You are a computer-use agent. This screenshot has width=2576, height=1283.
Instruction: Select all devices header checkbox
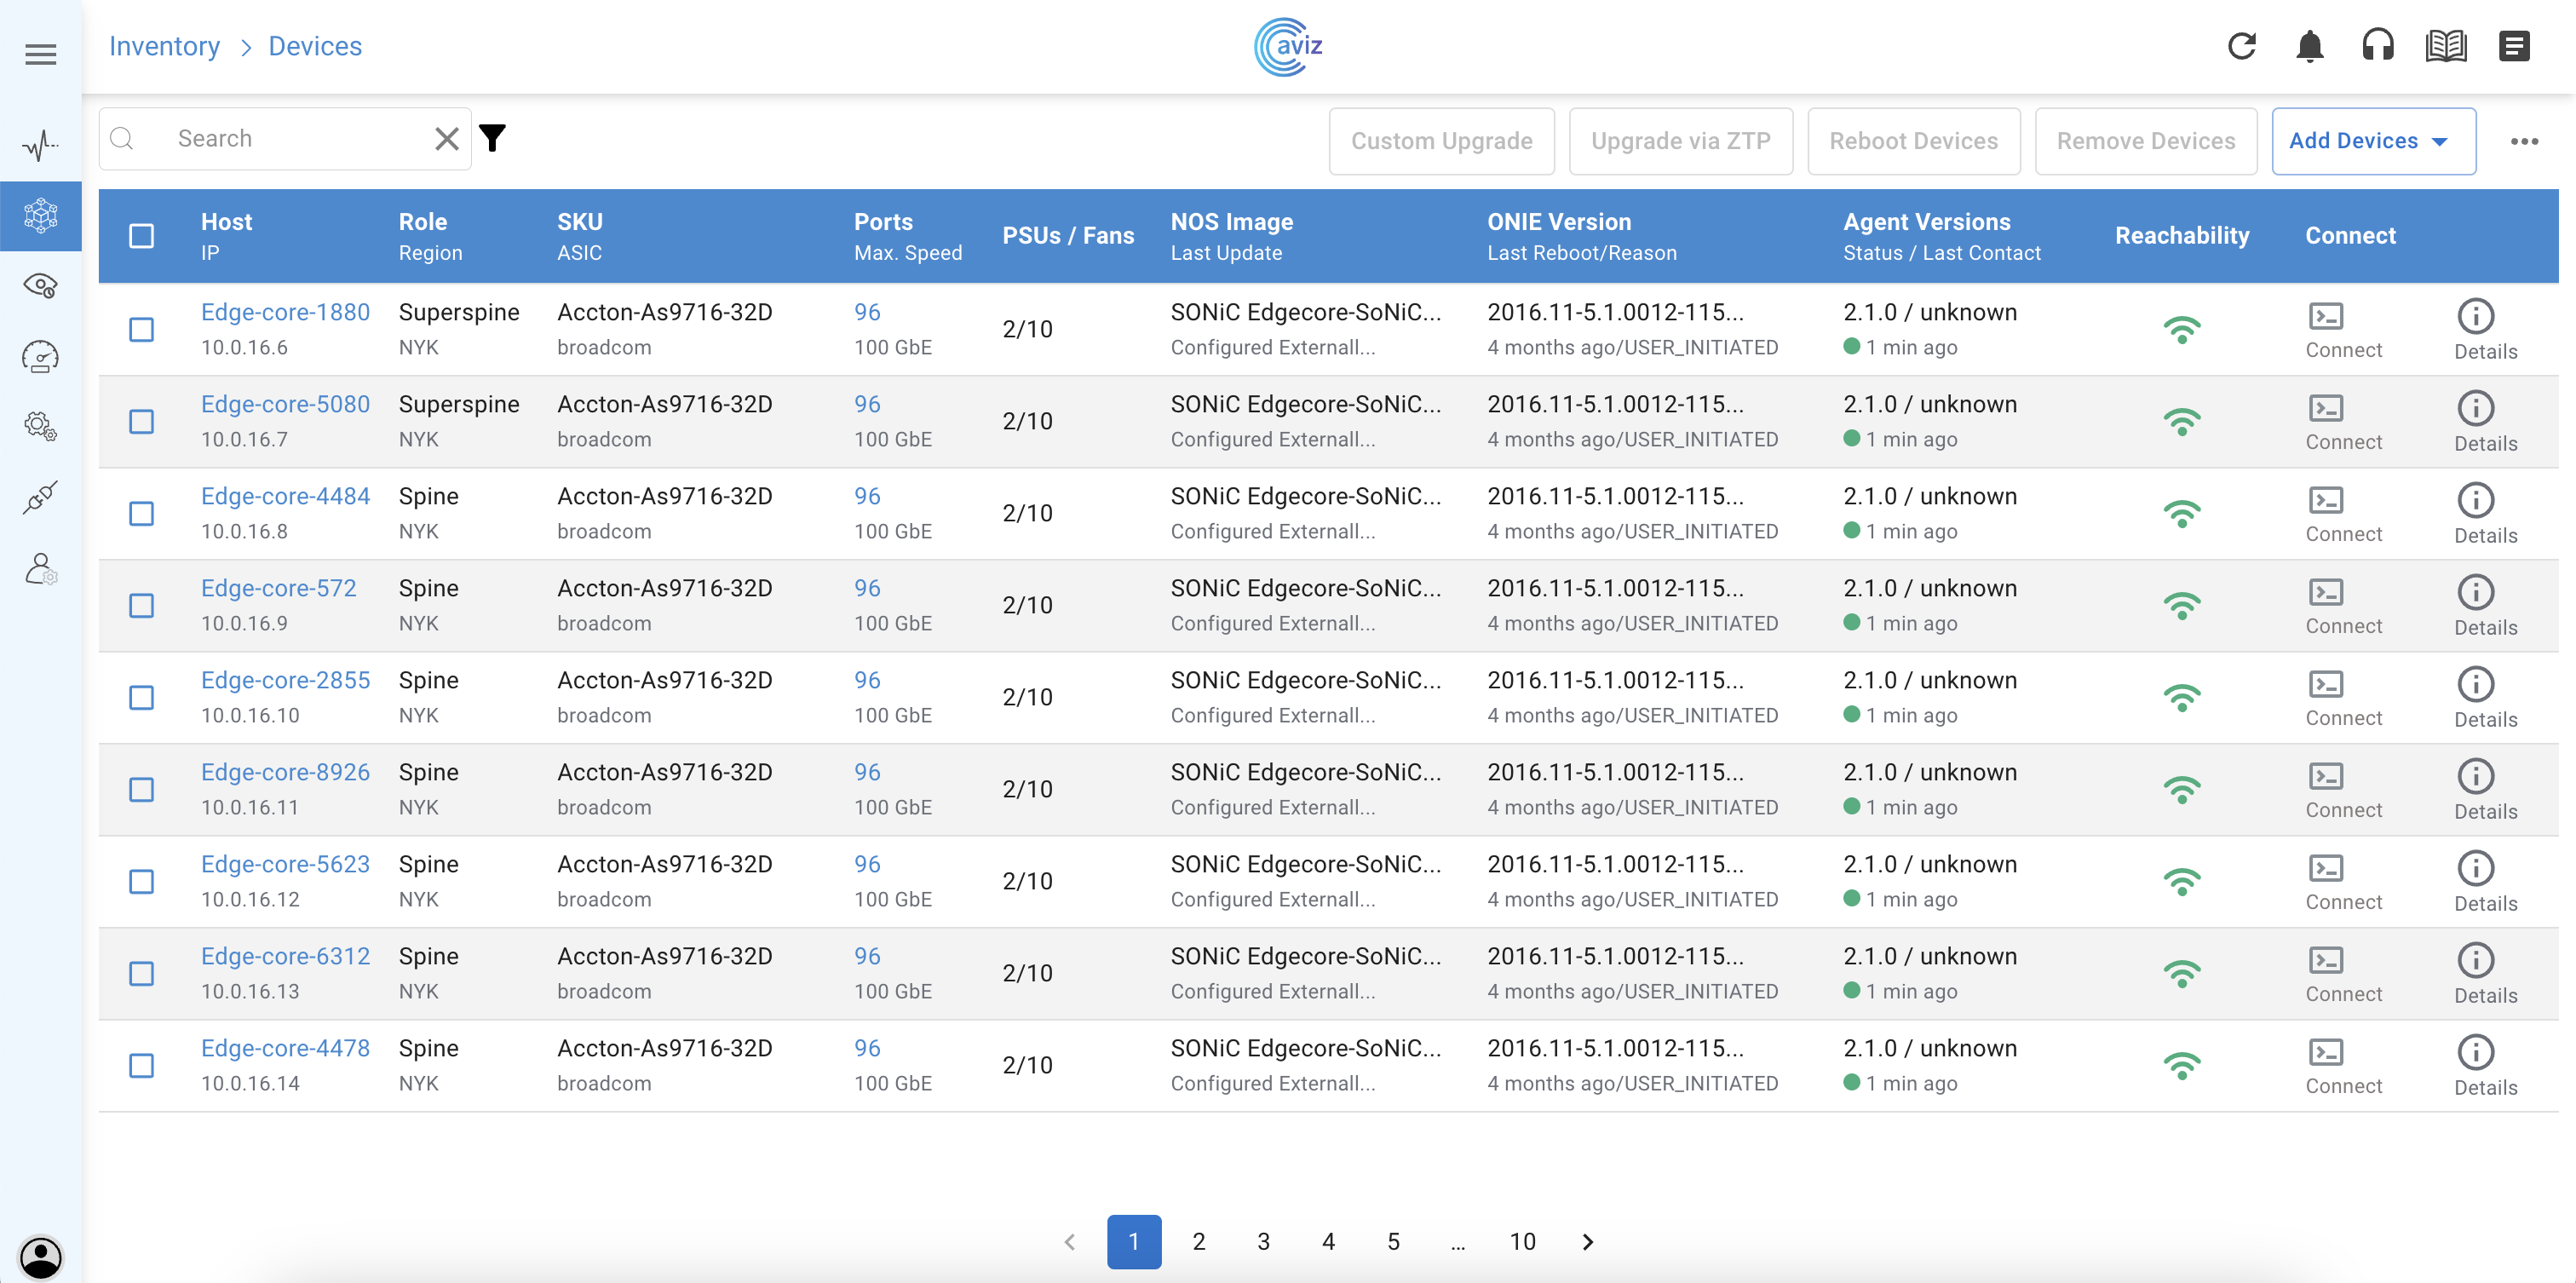click(x=142, y=236)
